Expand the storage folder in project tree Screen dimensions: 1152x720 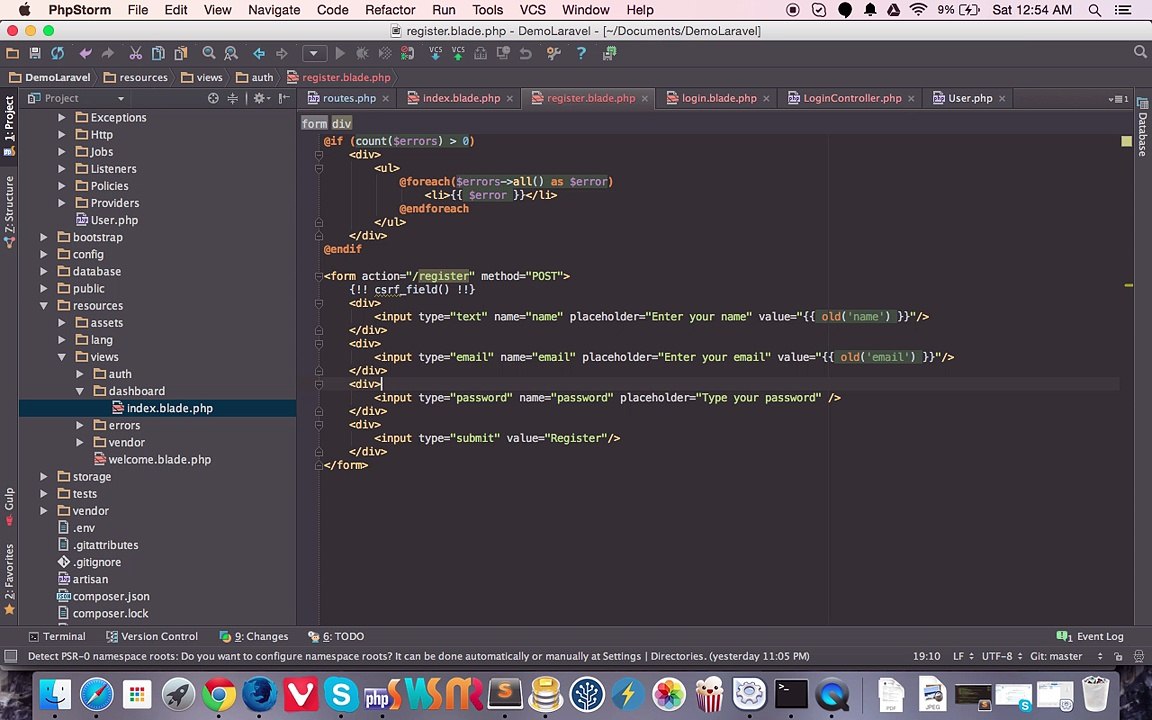pos(44,477)
